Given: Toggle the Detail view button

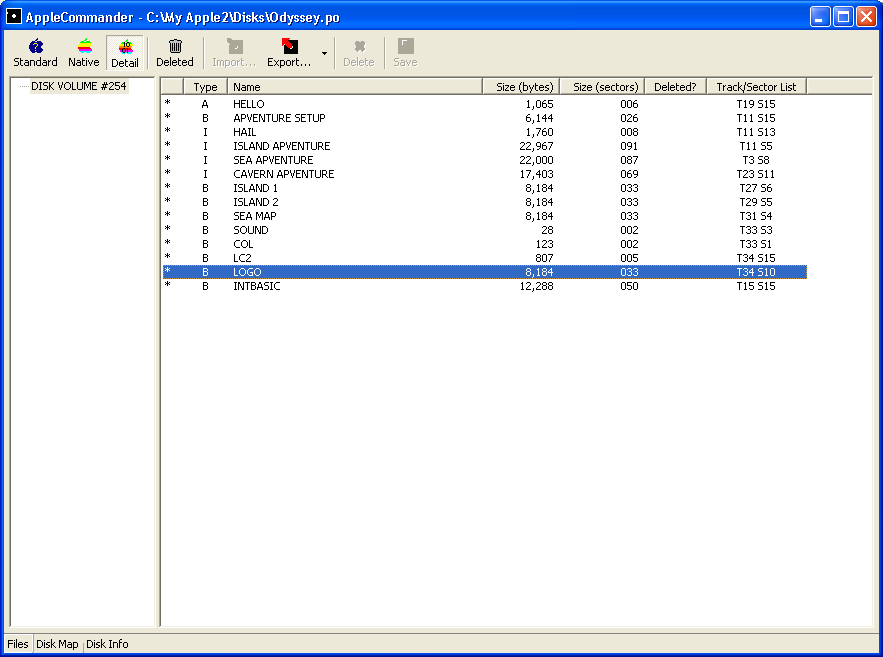Looking at the screenshot, I should pos(125,53).
